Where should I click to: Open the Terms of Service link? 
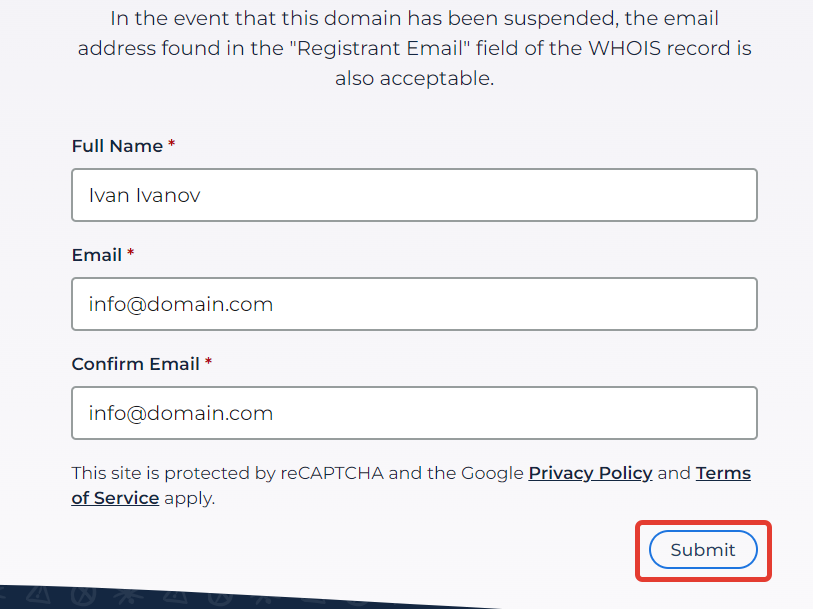click(723, 473)
